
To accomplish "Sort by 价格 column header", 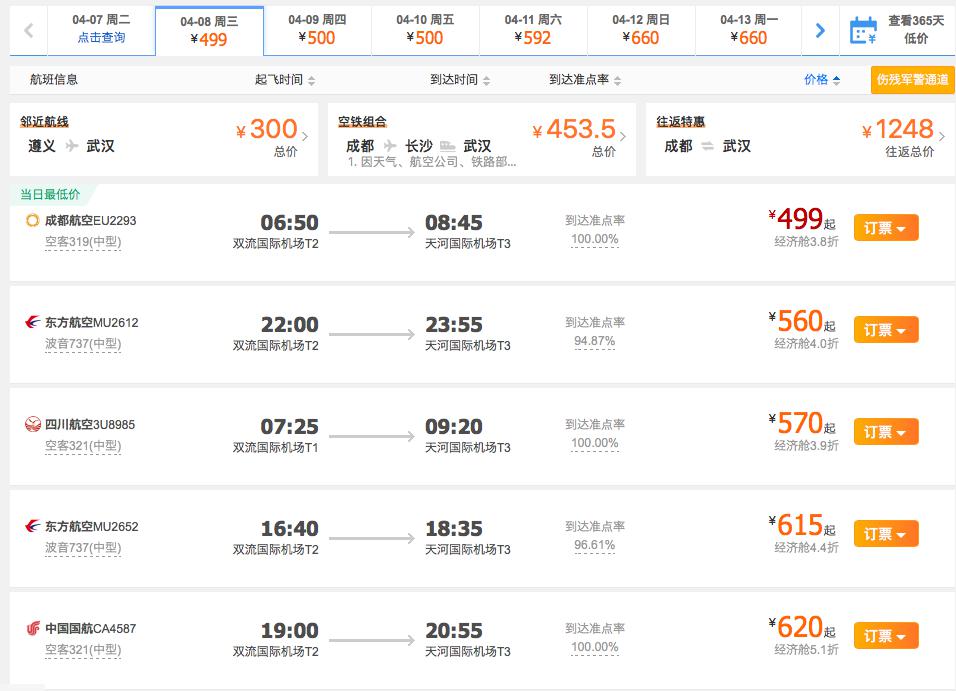I will pyautogui.click(x=821, y=80).
